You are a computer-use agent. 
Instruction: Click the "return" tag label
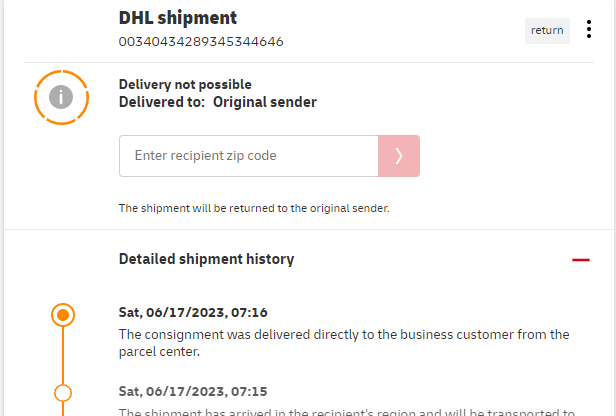(x=547, y=30)
